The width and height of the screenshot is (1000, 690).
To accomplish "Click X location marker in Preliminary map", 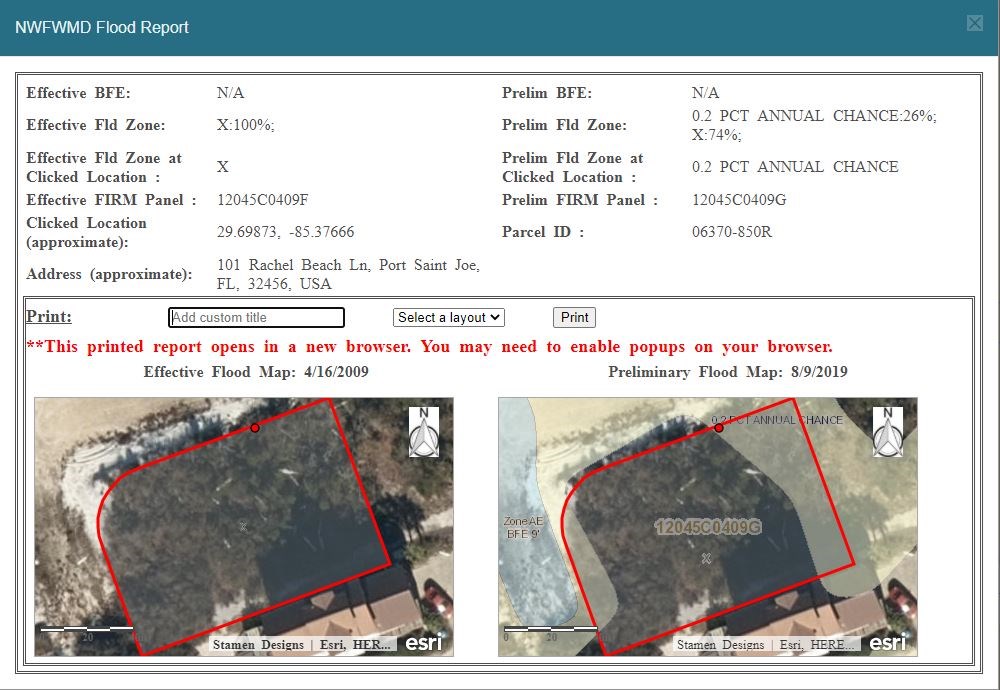I will tap(706, 558).
